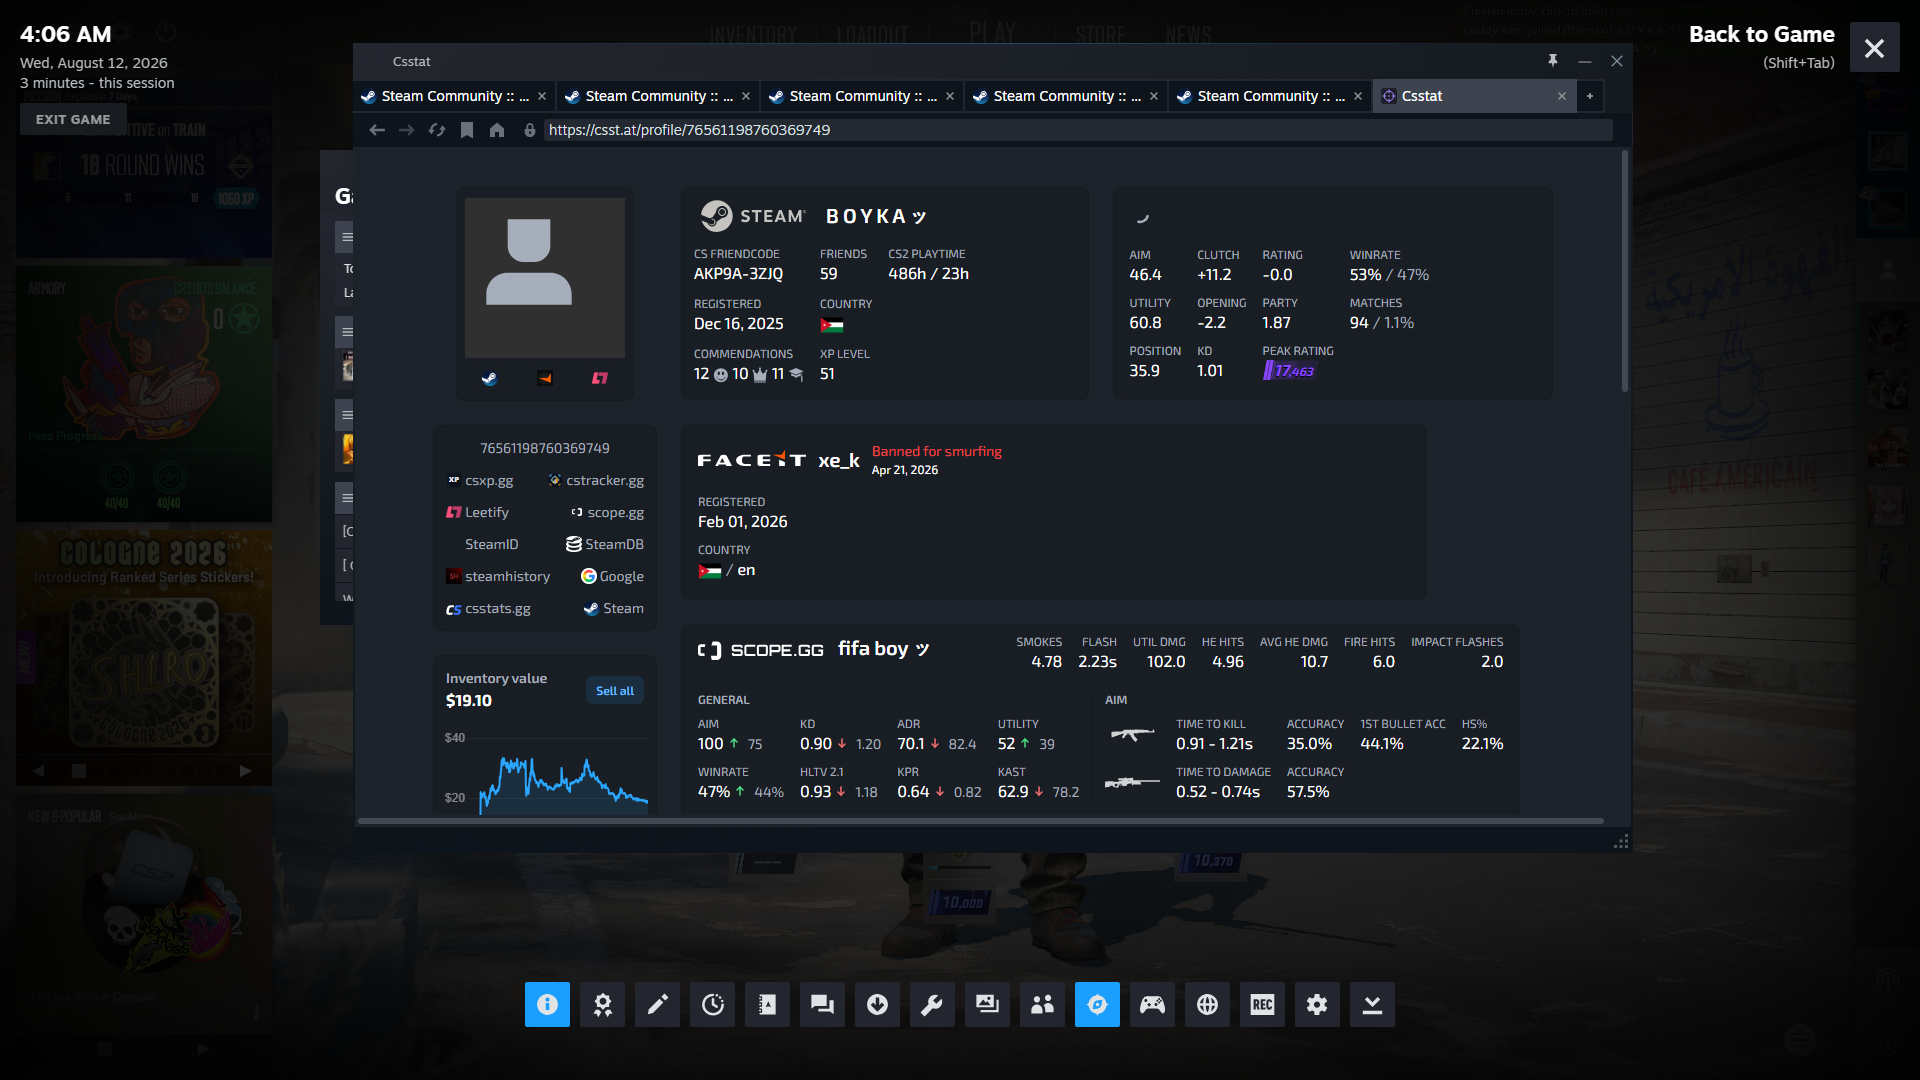The height and width of the screenshot is (1080, 1920).
Task: Click the scope.gg name fifa boy
Action: click(884, 649)
